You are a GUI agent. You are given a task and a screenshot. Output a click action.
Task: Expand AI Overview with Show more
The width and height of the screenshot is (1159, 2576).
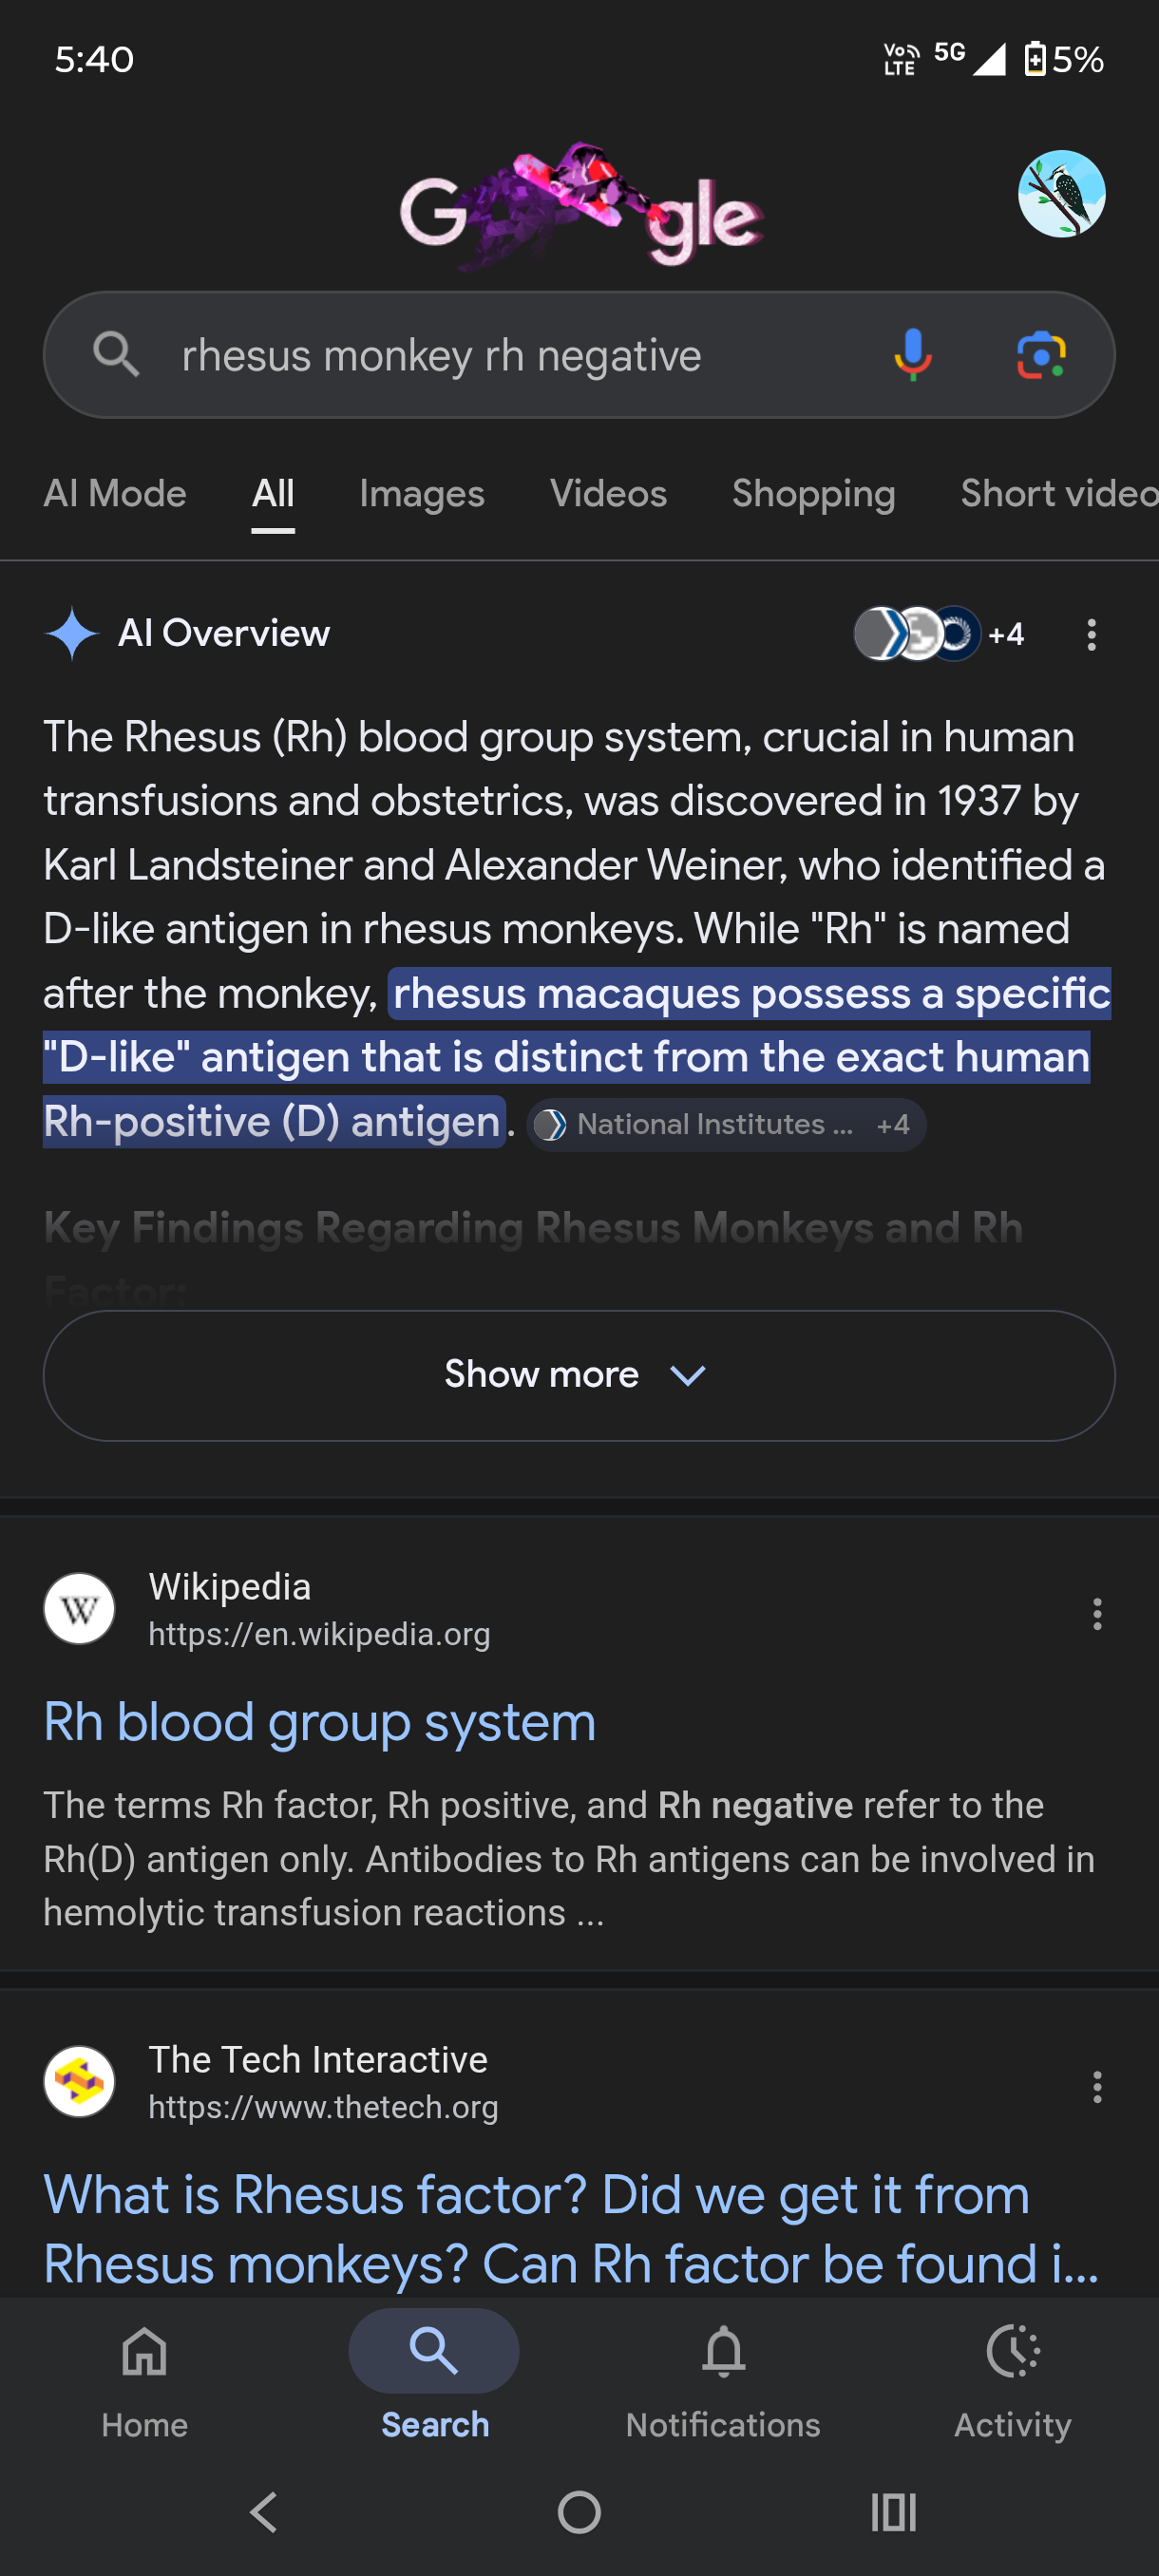pyautogui.click(x=579, y=1375)
